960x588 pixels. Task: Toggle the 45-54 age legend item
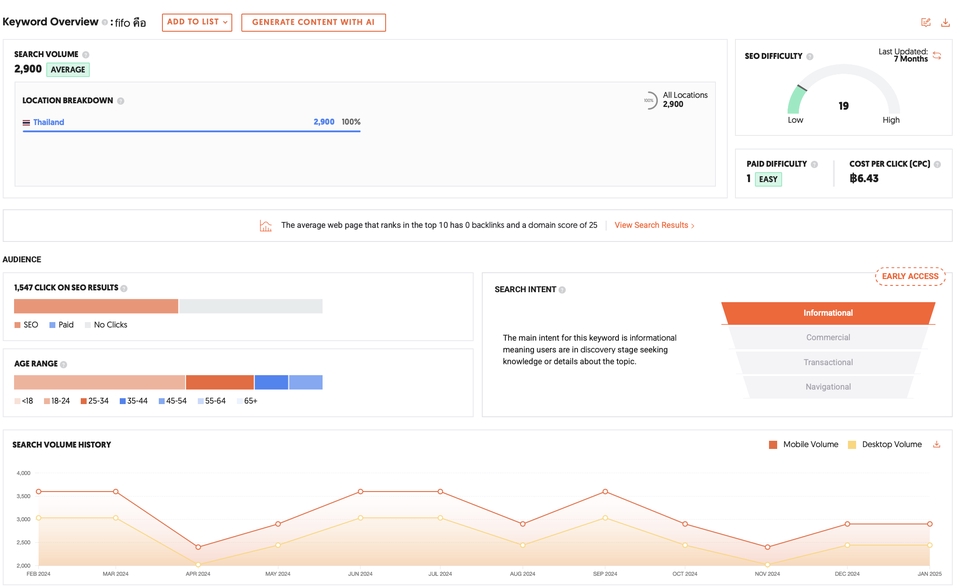173,401
